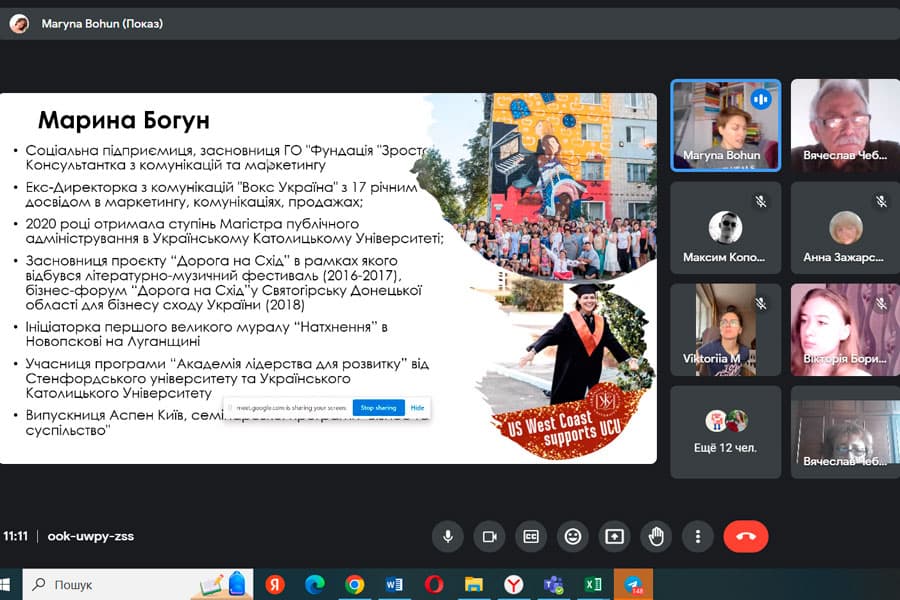
Task: Click the Stop sharing button
Action: click(378, 408)
